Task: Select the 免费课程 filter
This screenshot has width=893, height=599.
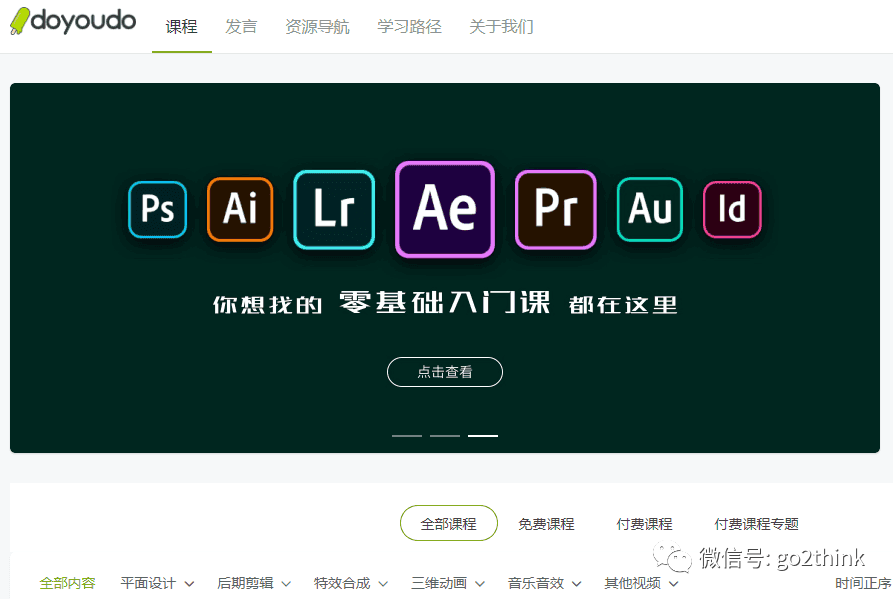Action: click(x=546, y=524)
